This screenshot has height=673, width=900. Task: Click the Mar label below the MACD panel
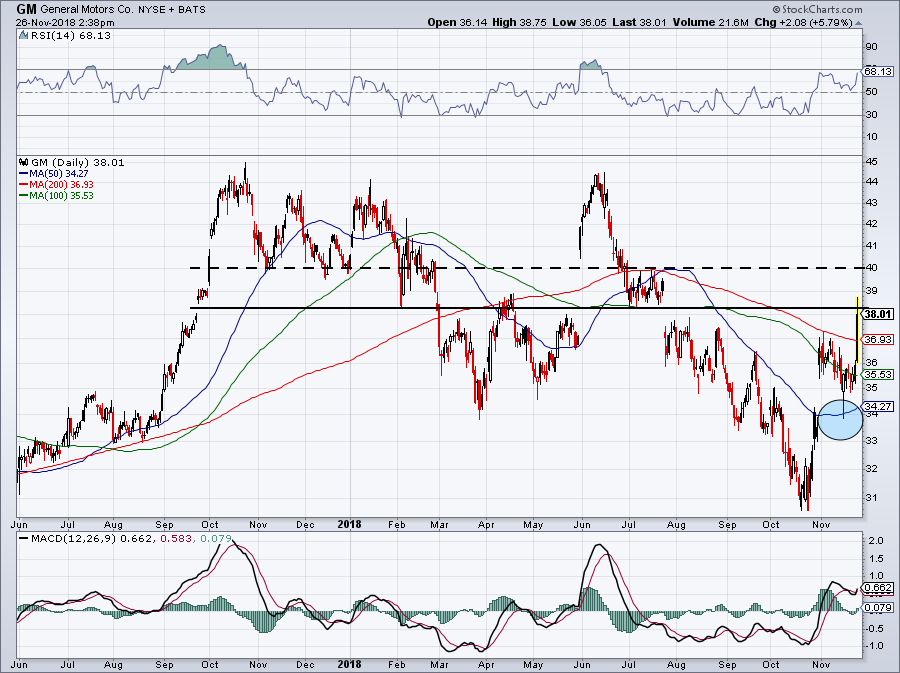coord(439,664)
